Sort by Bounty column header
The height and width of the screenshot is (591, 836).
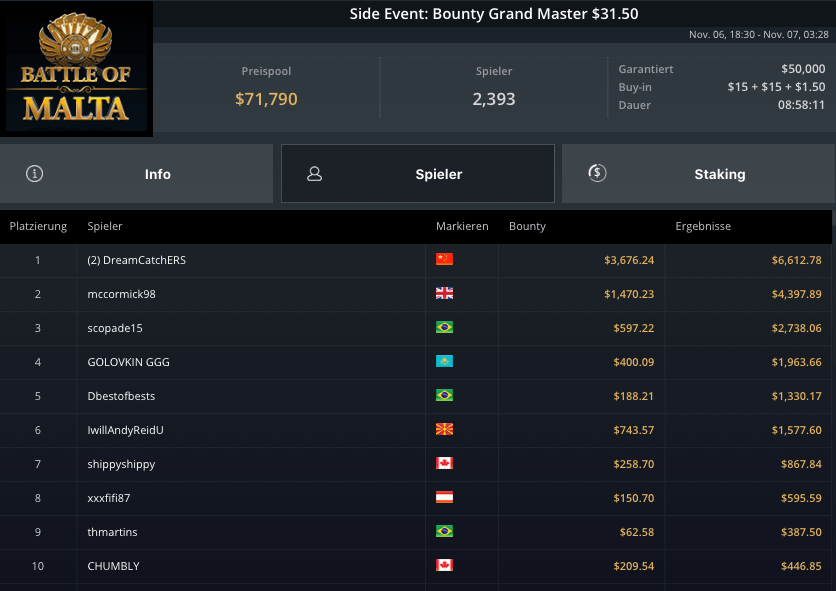tap(527, 226)
